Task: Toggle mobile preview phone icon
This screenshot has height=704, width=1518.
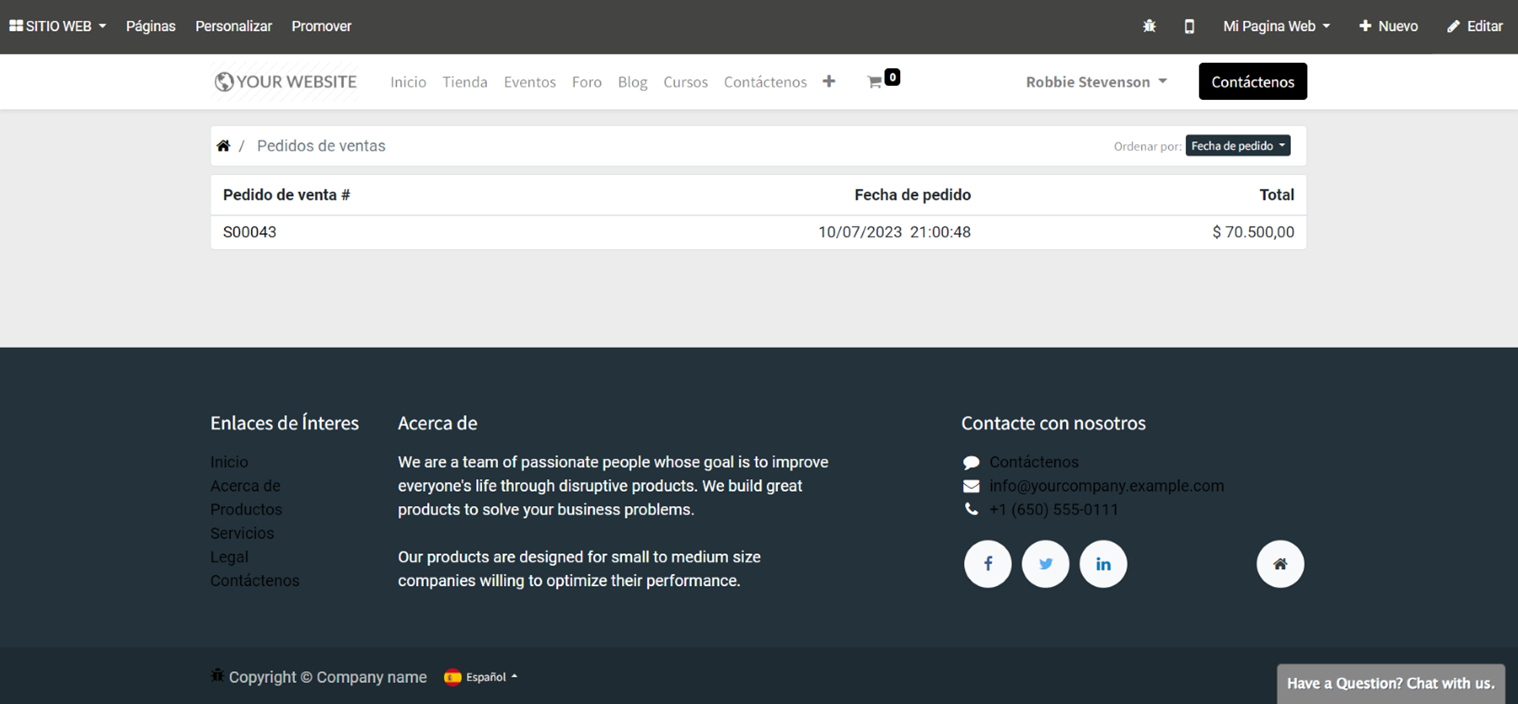Action: (1189, 27)
